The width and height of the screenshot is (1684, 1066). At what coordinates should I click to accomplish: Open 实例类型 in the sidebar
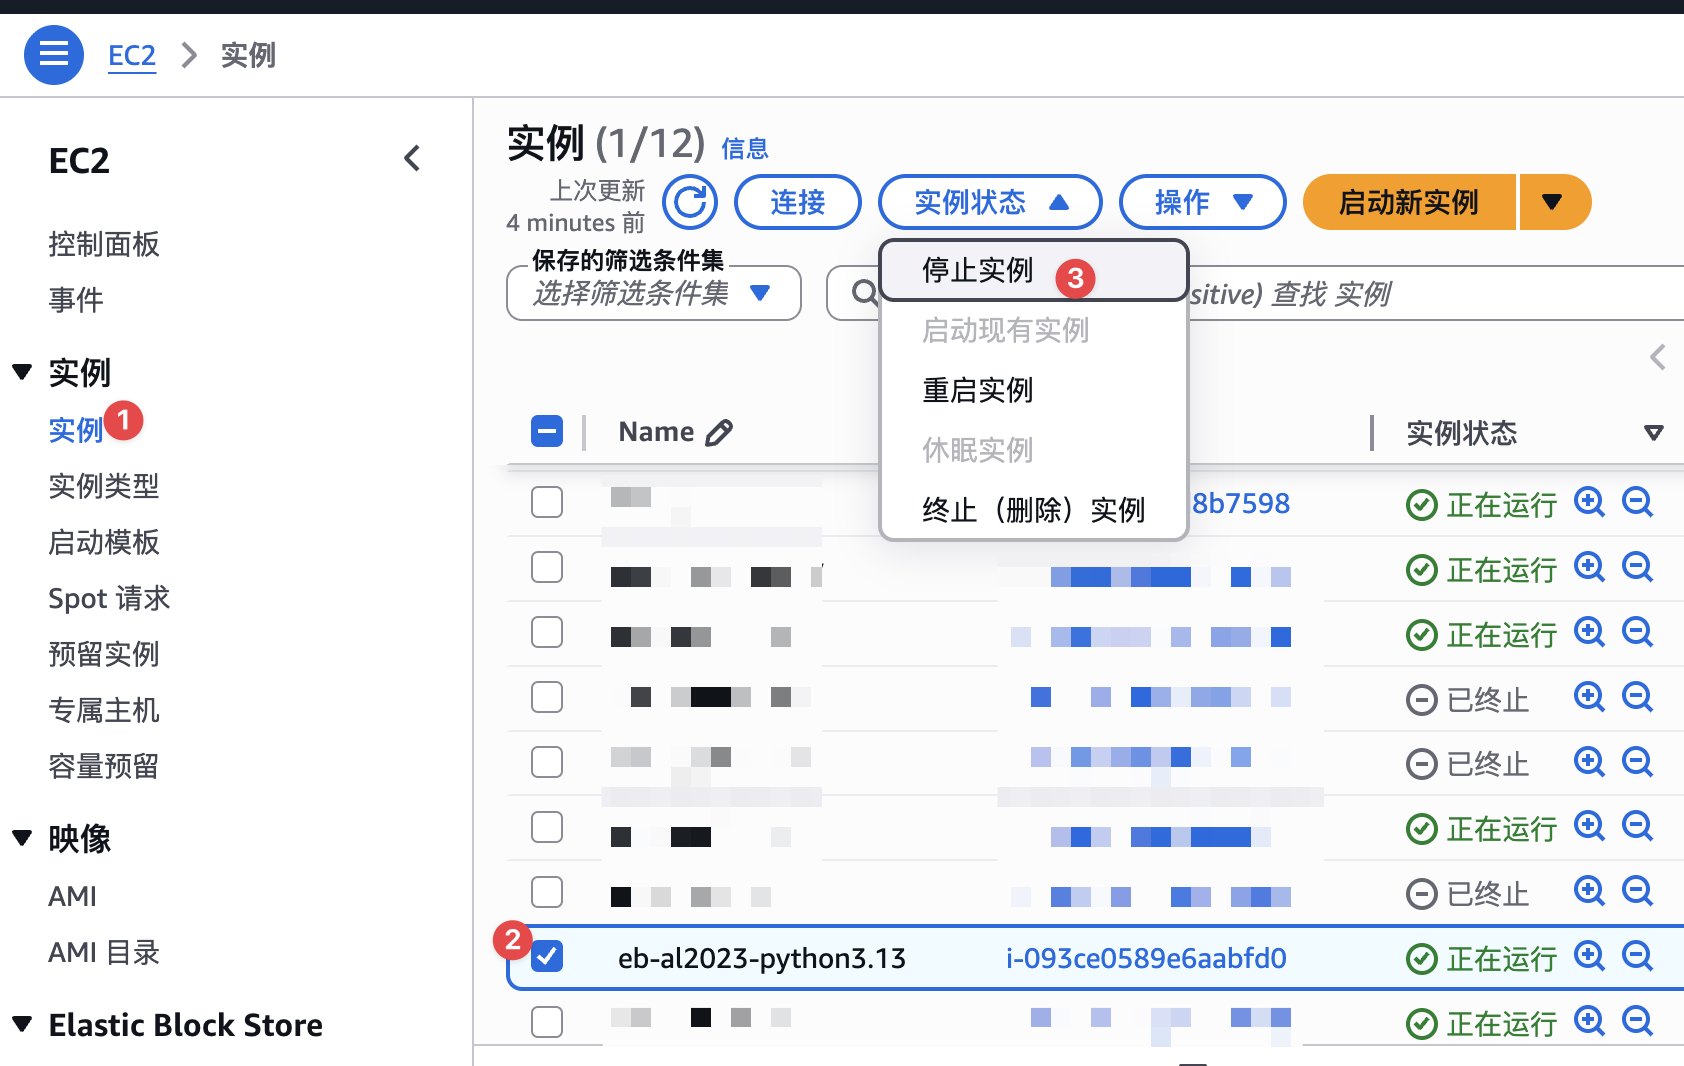click(x=104, y=486)
